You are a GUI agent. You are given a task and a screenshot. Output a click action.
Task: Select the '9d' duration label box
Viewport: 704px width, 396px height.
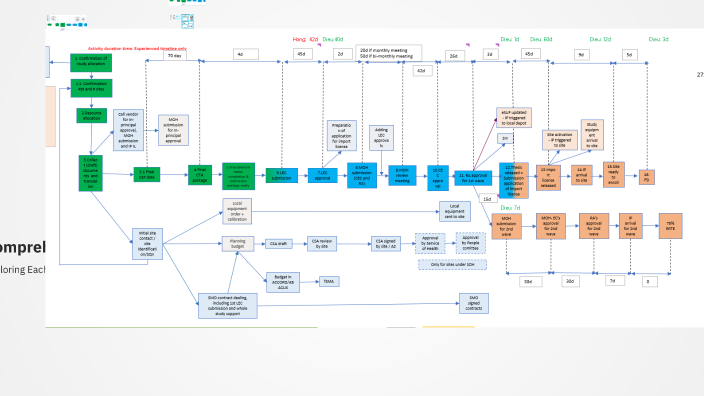point(582,55)
